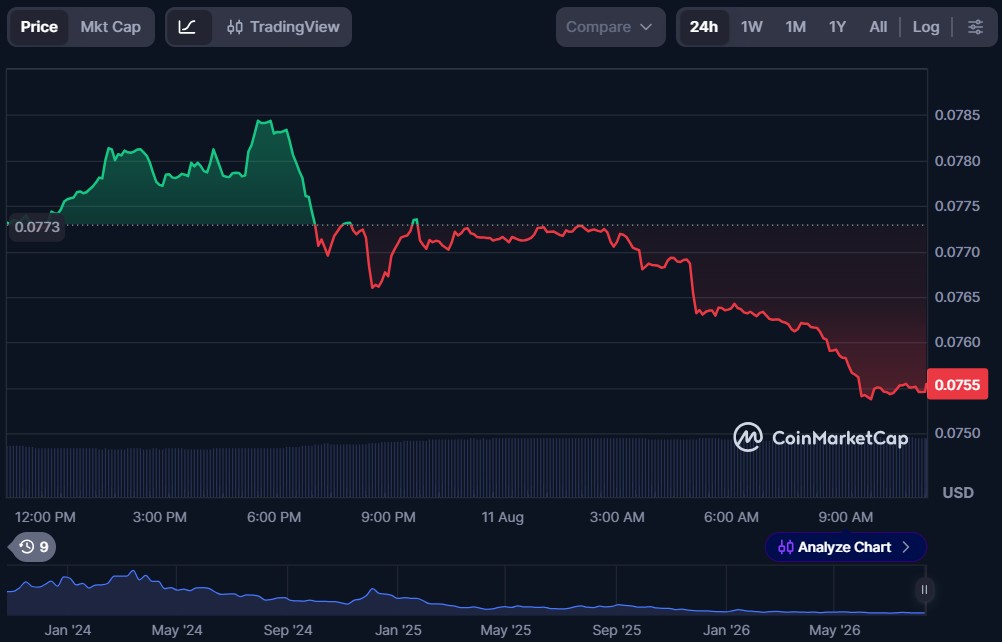Select the 24h time range
The width and height of the screenshot is (1002, 642).
click(x=704, y=27)
